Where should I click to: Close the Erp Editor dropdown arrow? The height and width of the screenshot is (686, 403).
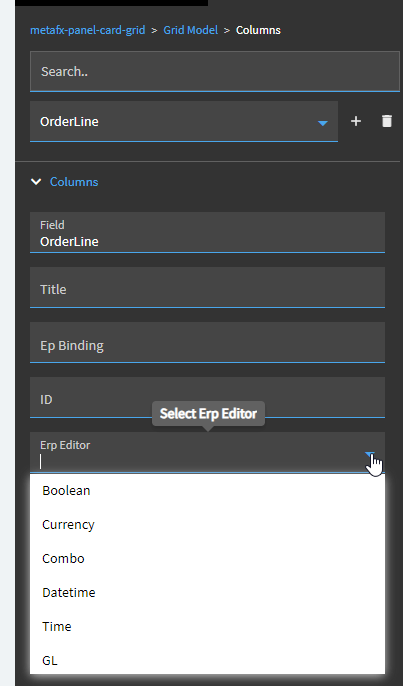point(370,455)
